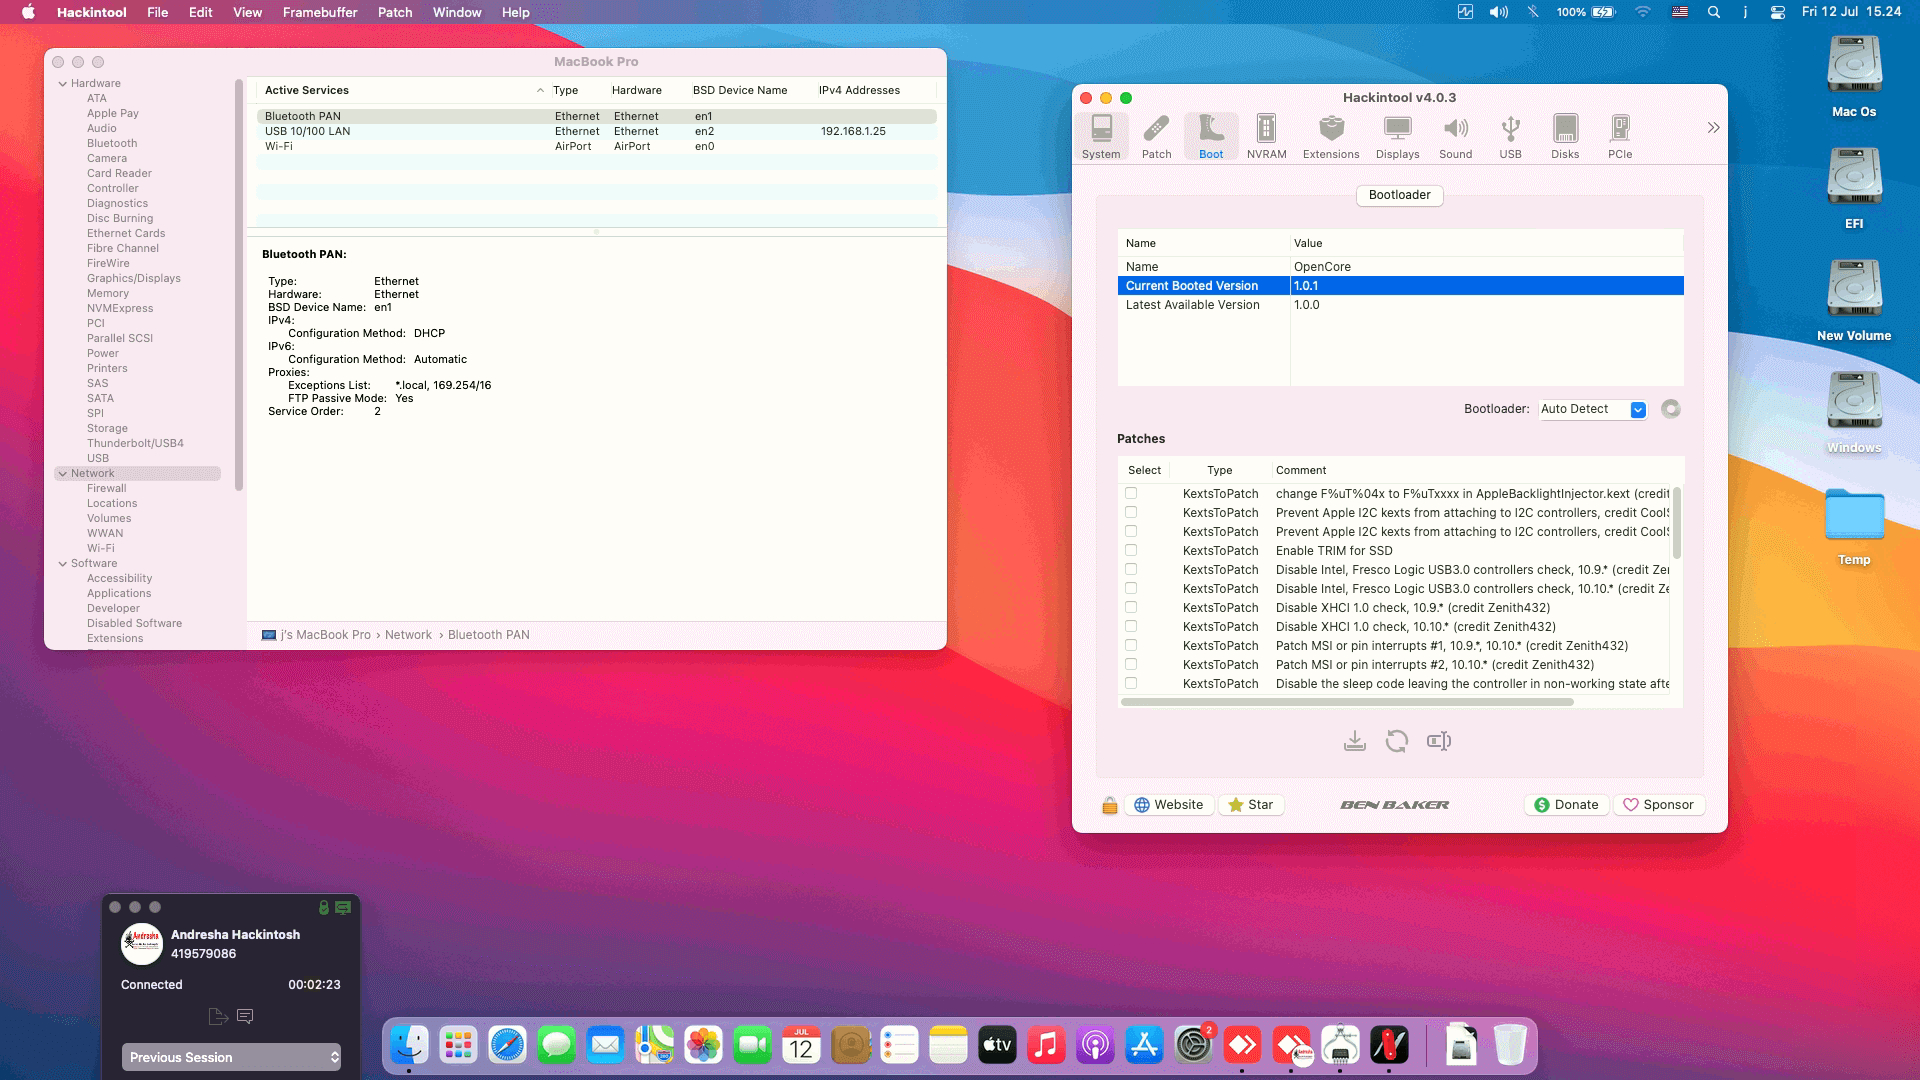Click the Sponsor button
The width and height of the screenshot is (1920, 1080).
[x=1658, y=805]
